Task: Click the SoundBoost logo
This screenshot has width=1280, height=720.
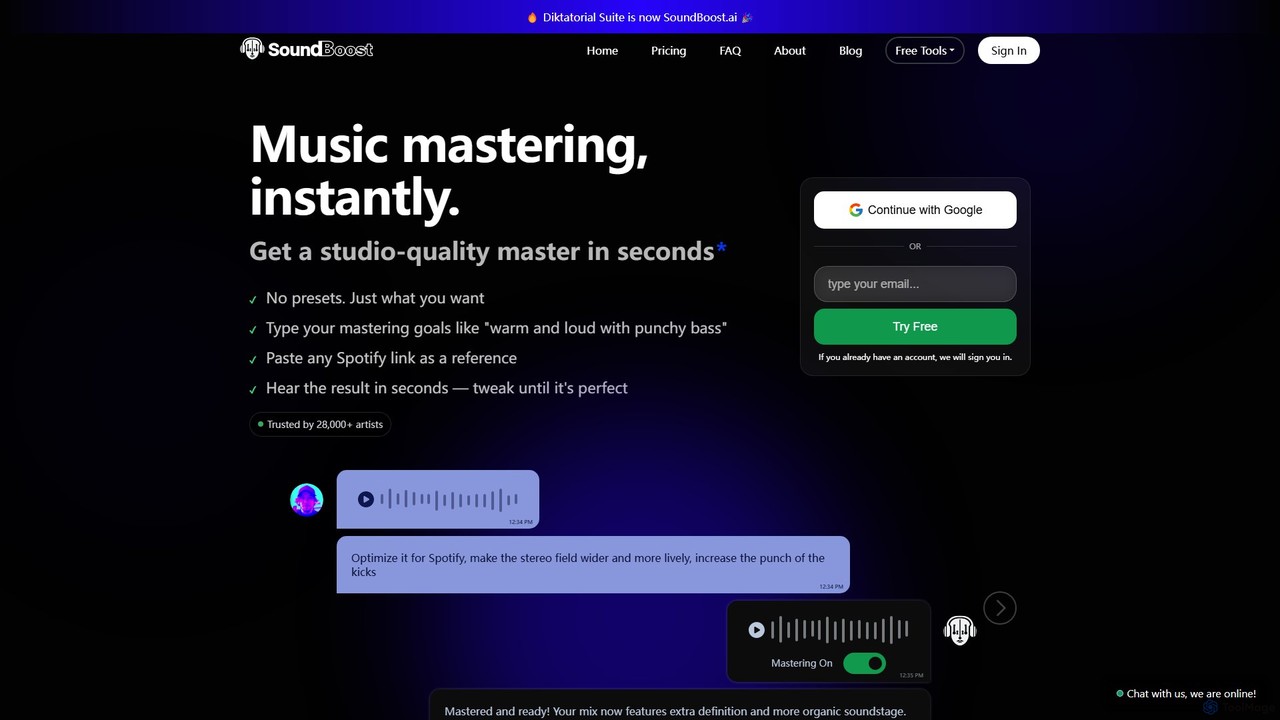Action: coord(306,49)
